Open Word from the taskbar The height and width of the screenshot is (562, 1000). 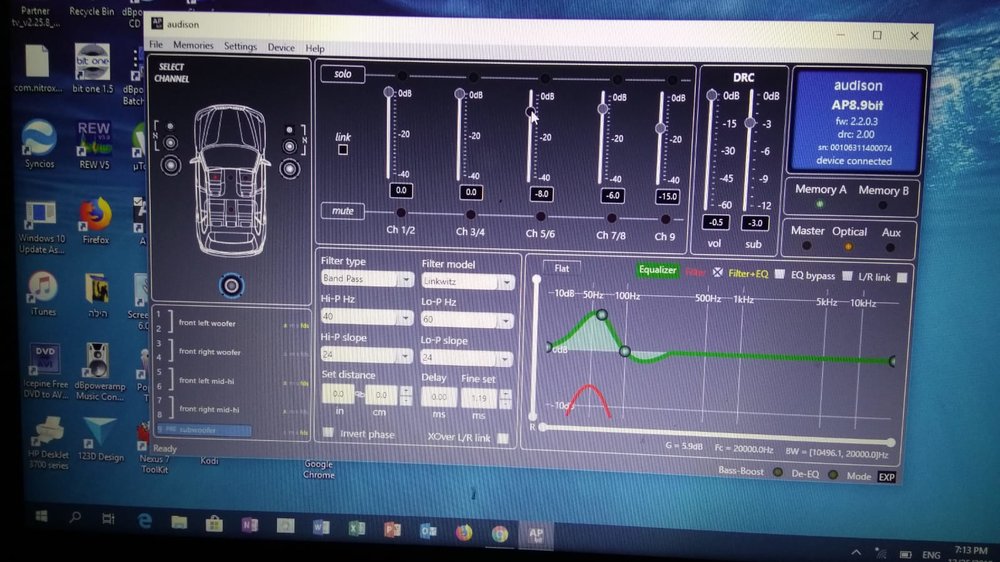click(x=321, y=527)
